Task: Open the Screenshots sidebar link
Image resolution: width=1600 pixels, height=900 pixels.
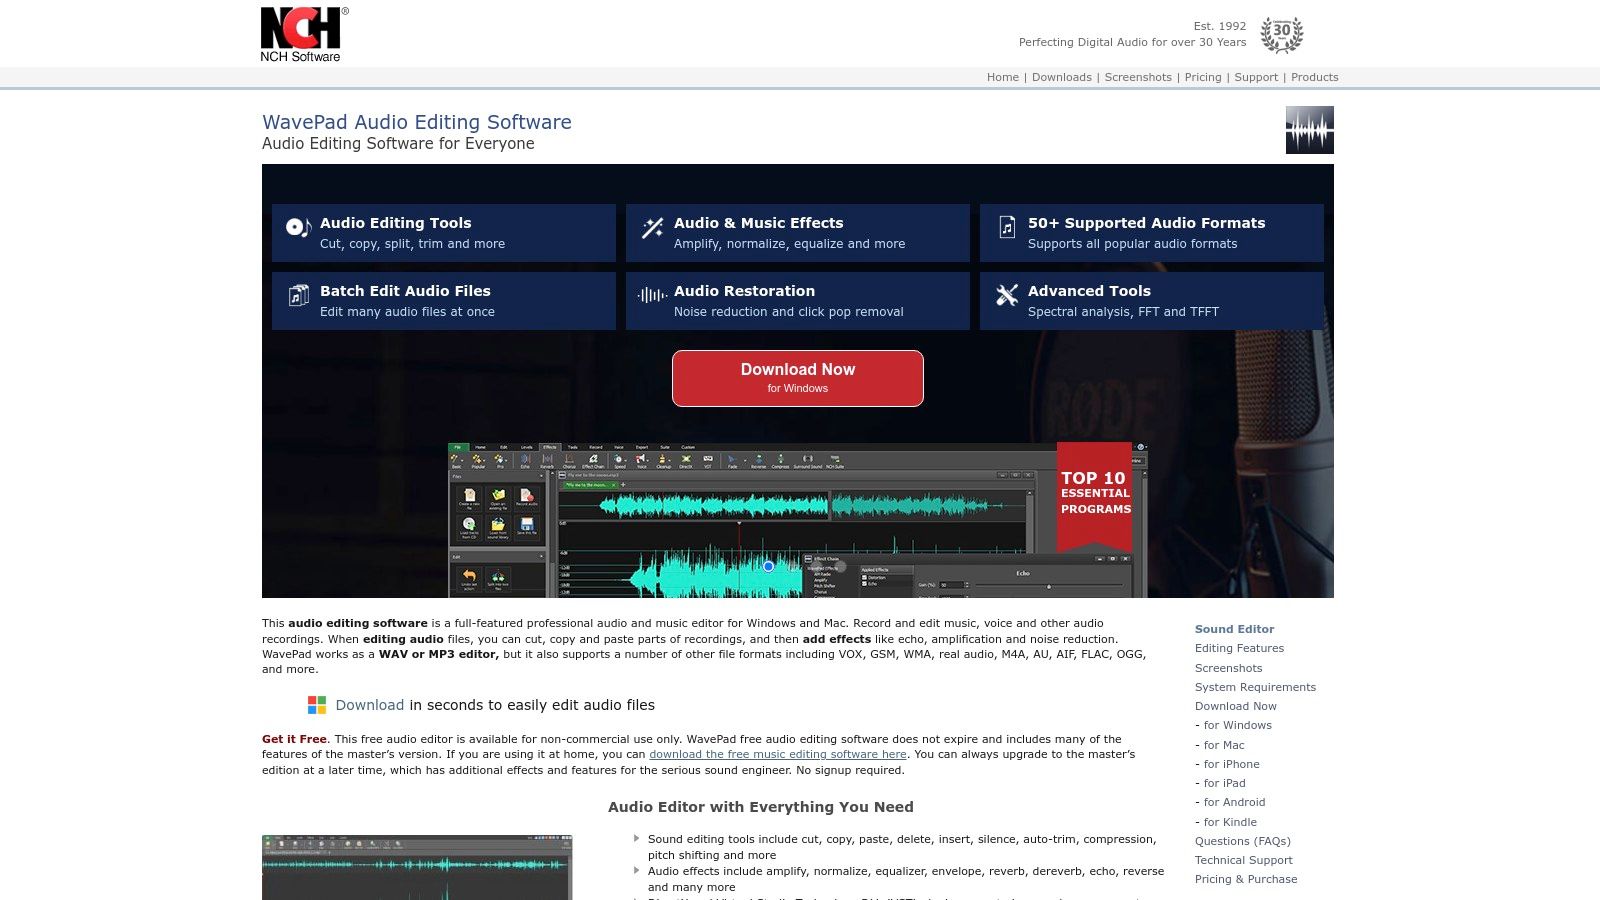Action: click(1228, 668)
